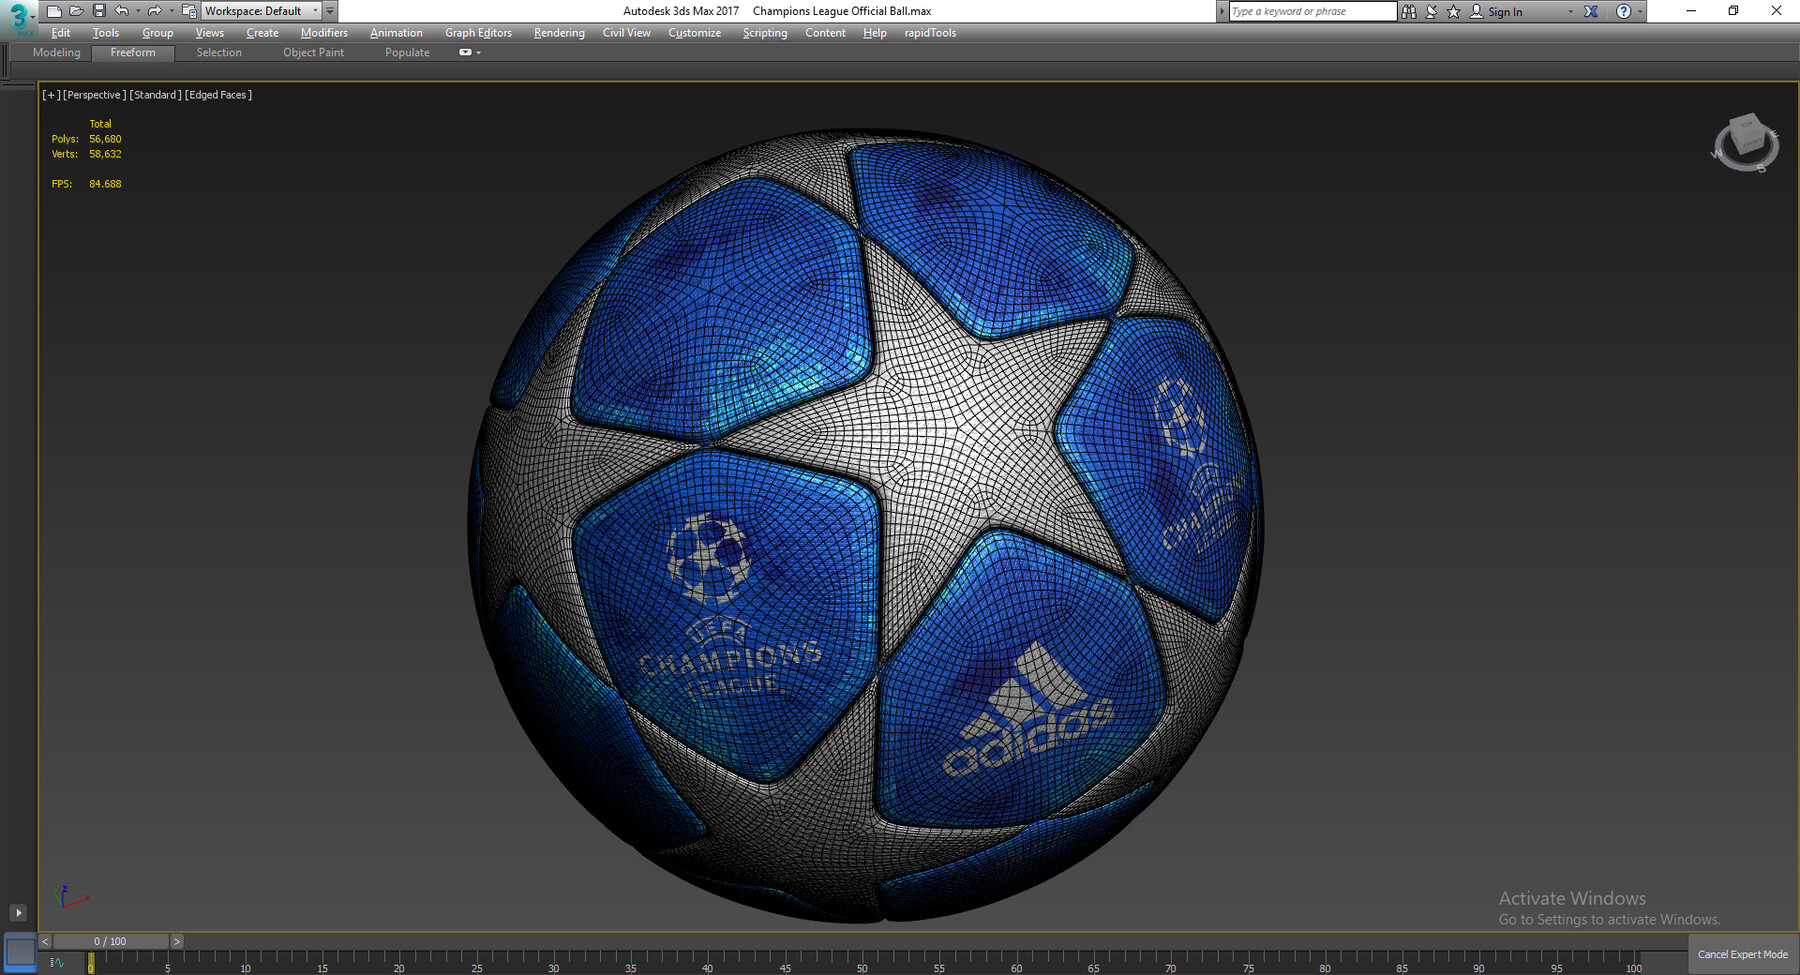Image resolution: width=1800 pixels, height=975 pixels.
Task: Switch to the Populate ribbon tab
Action: pos(407,53)
